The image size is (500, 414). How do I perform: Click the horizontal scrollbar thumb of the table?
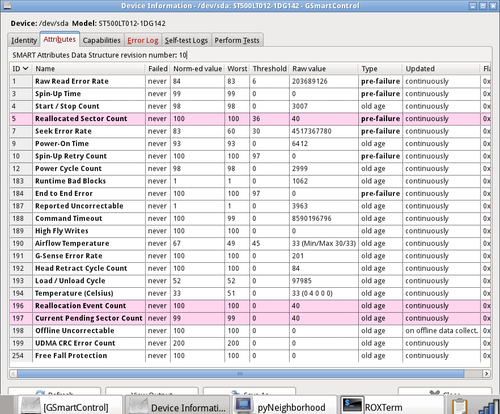pos(240,373)
